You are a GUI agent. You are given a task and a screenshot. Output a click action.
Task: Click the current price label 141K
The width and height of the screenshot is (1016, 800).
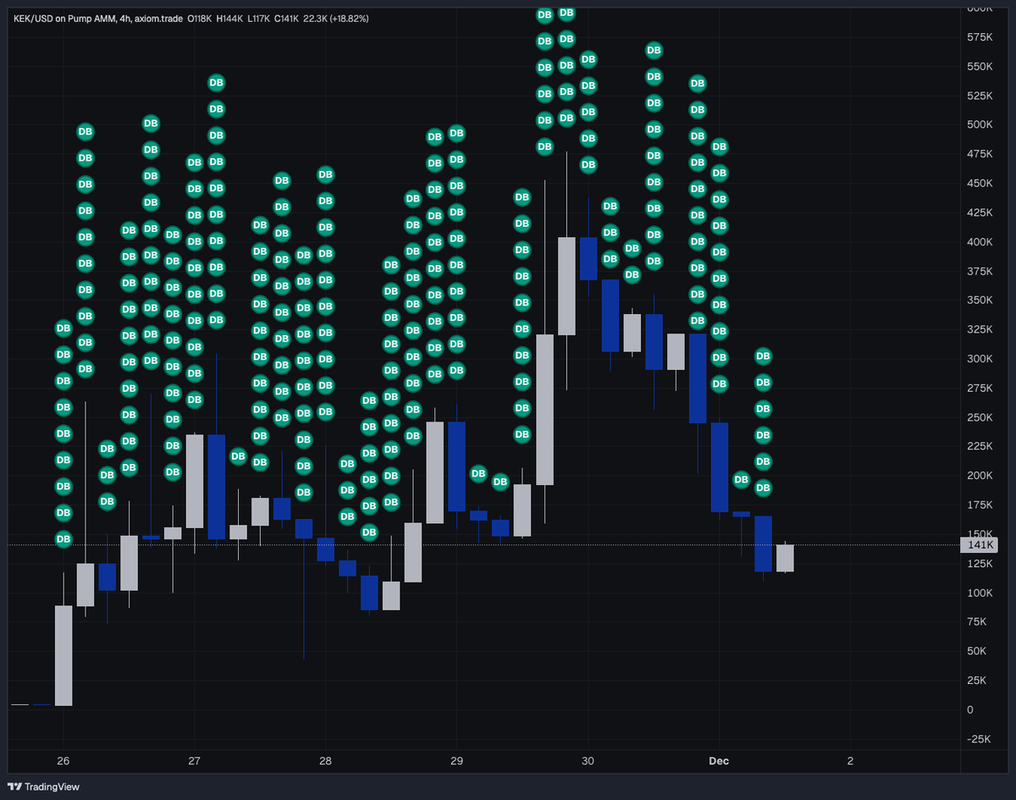coord(979,545)
